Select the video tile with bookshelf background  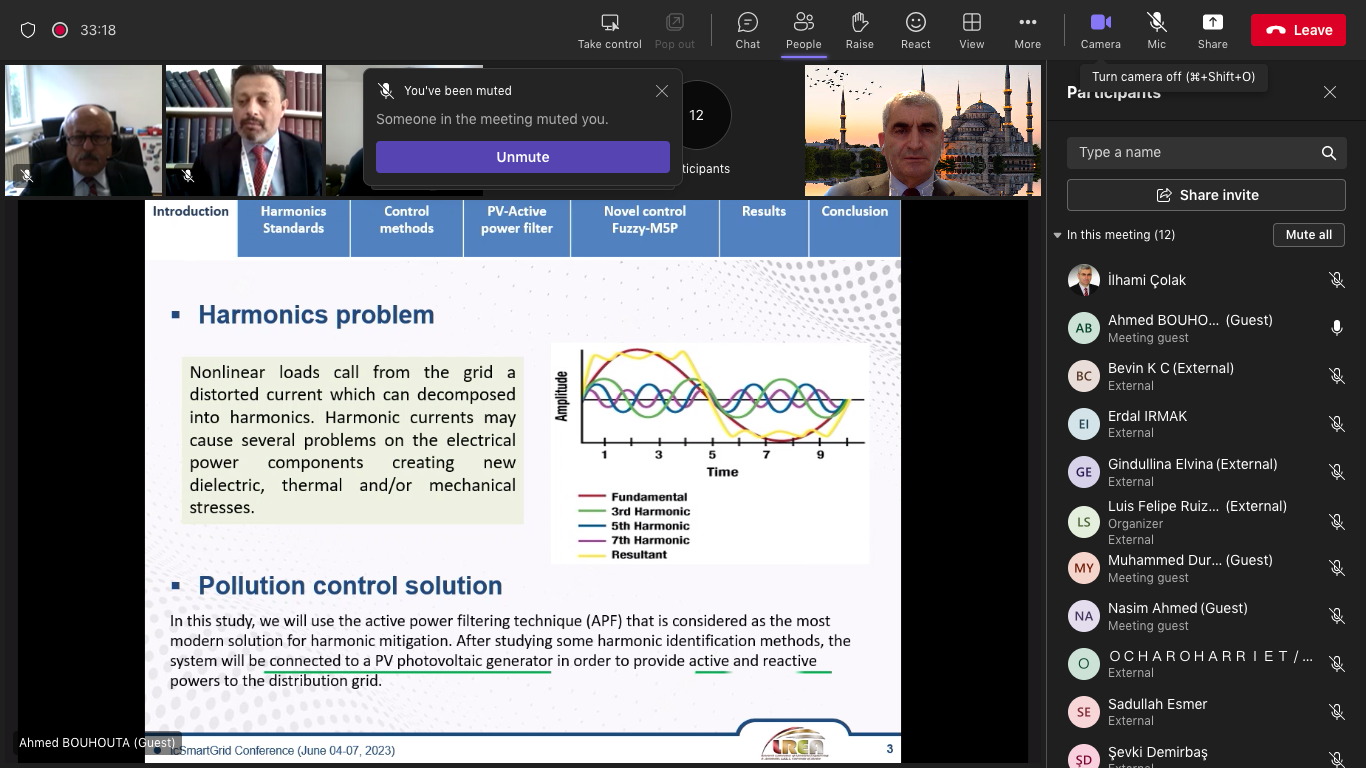(x=244, y=130)
